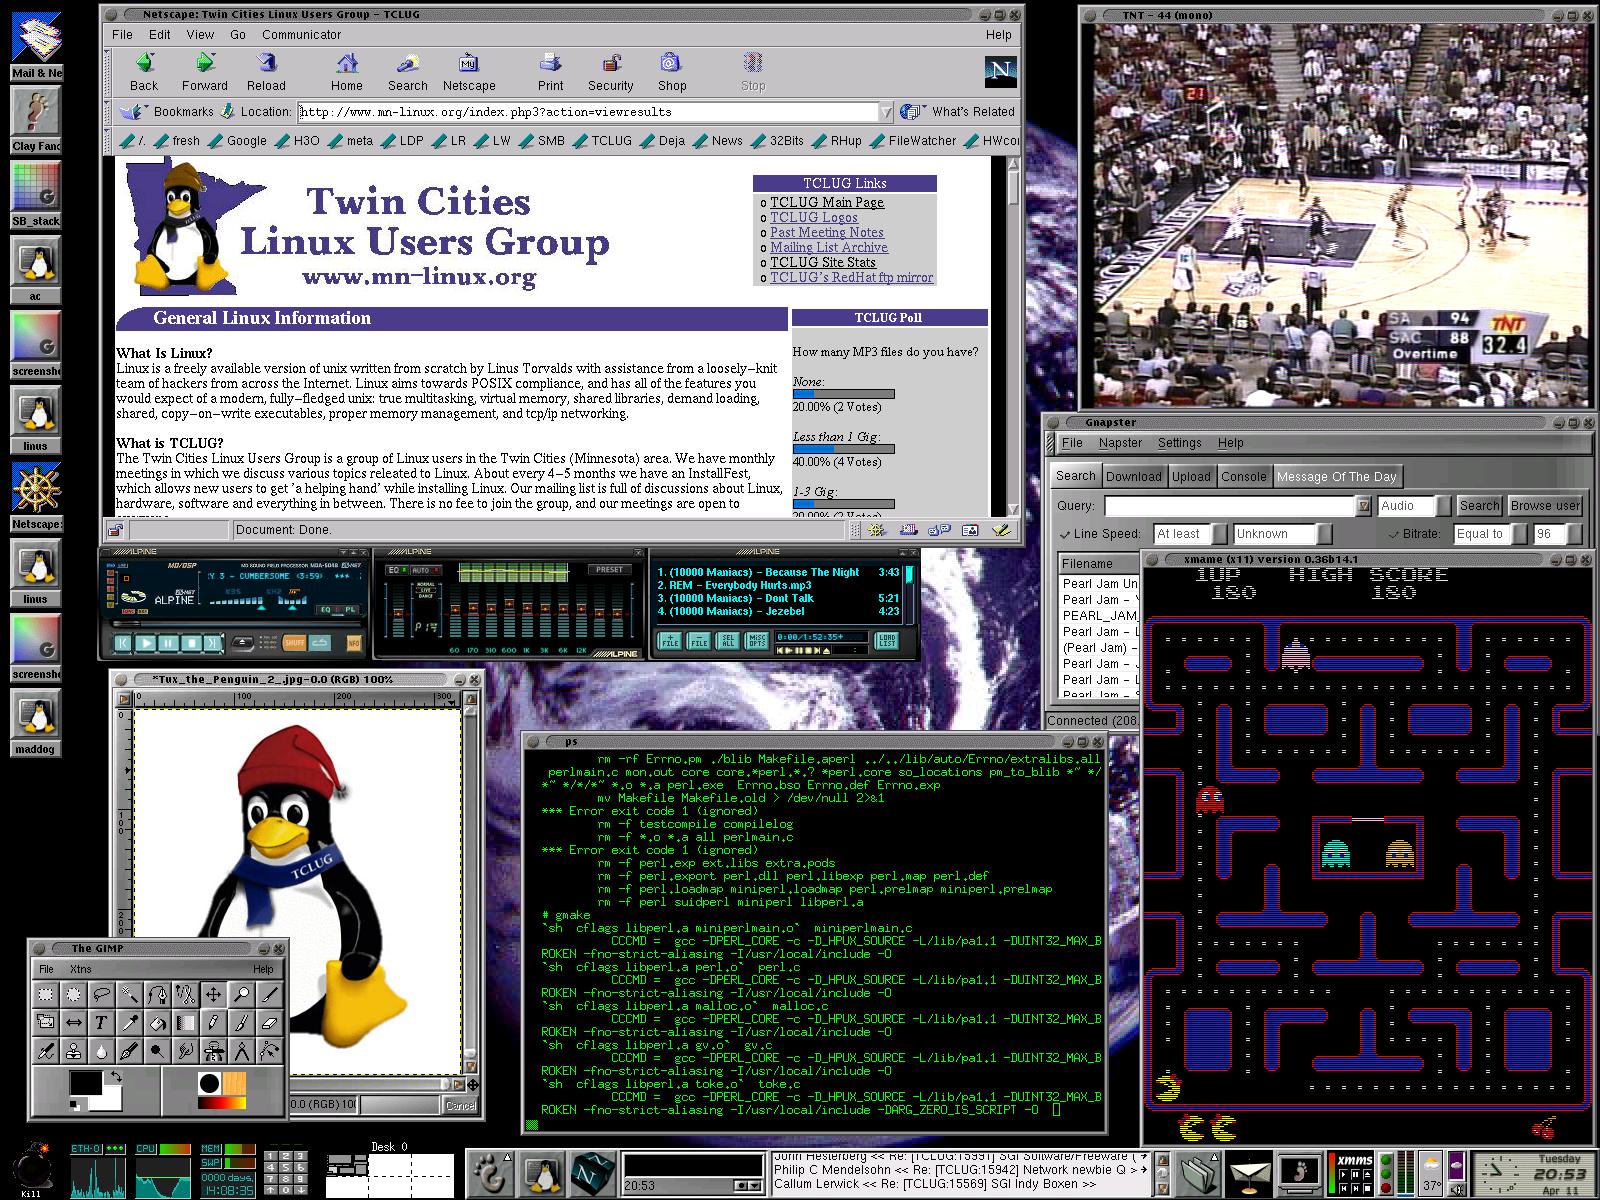Select 'REM – Everybody Hurts.mp3' in playlist
1600x1200 pixels.
point(779,585)
